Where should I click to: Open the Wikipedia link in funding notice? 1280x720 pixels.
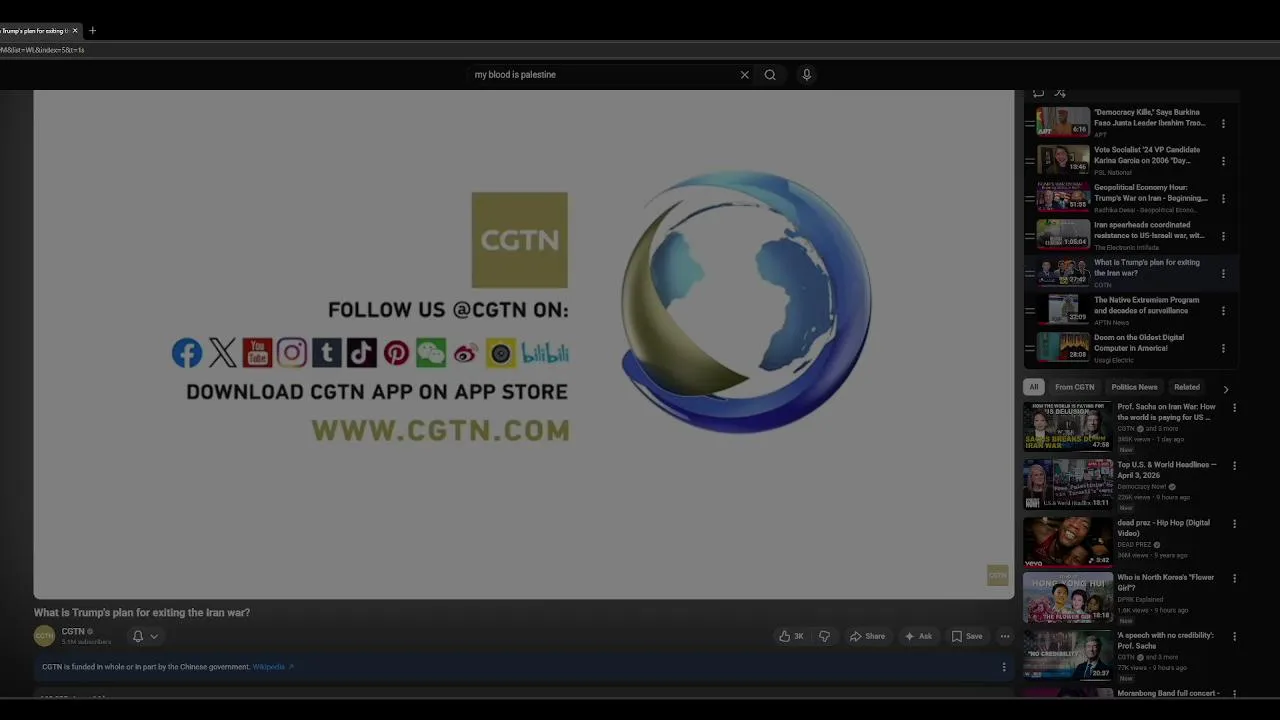(272, 667)
